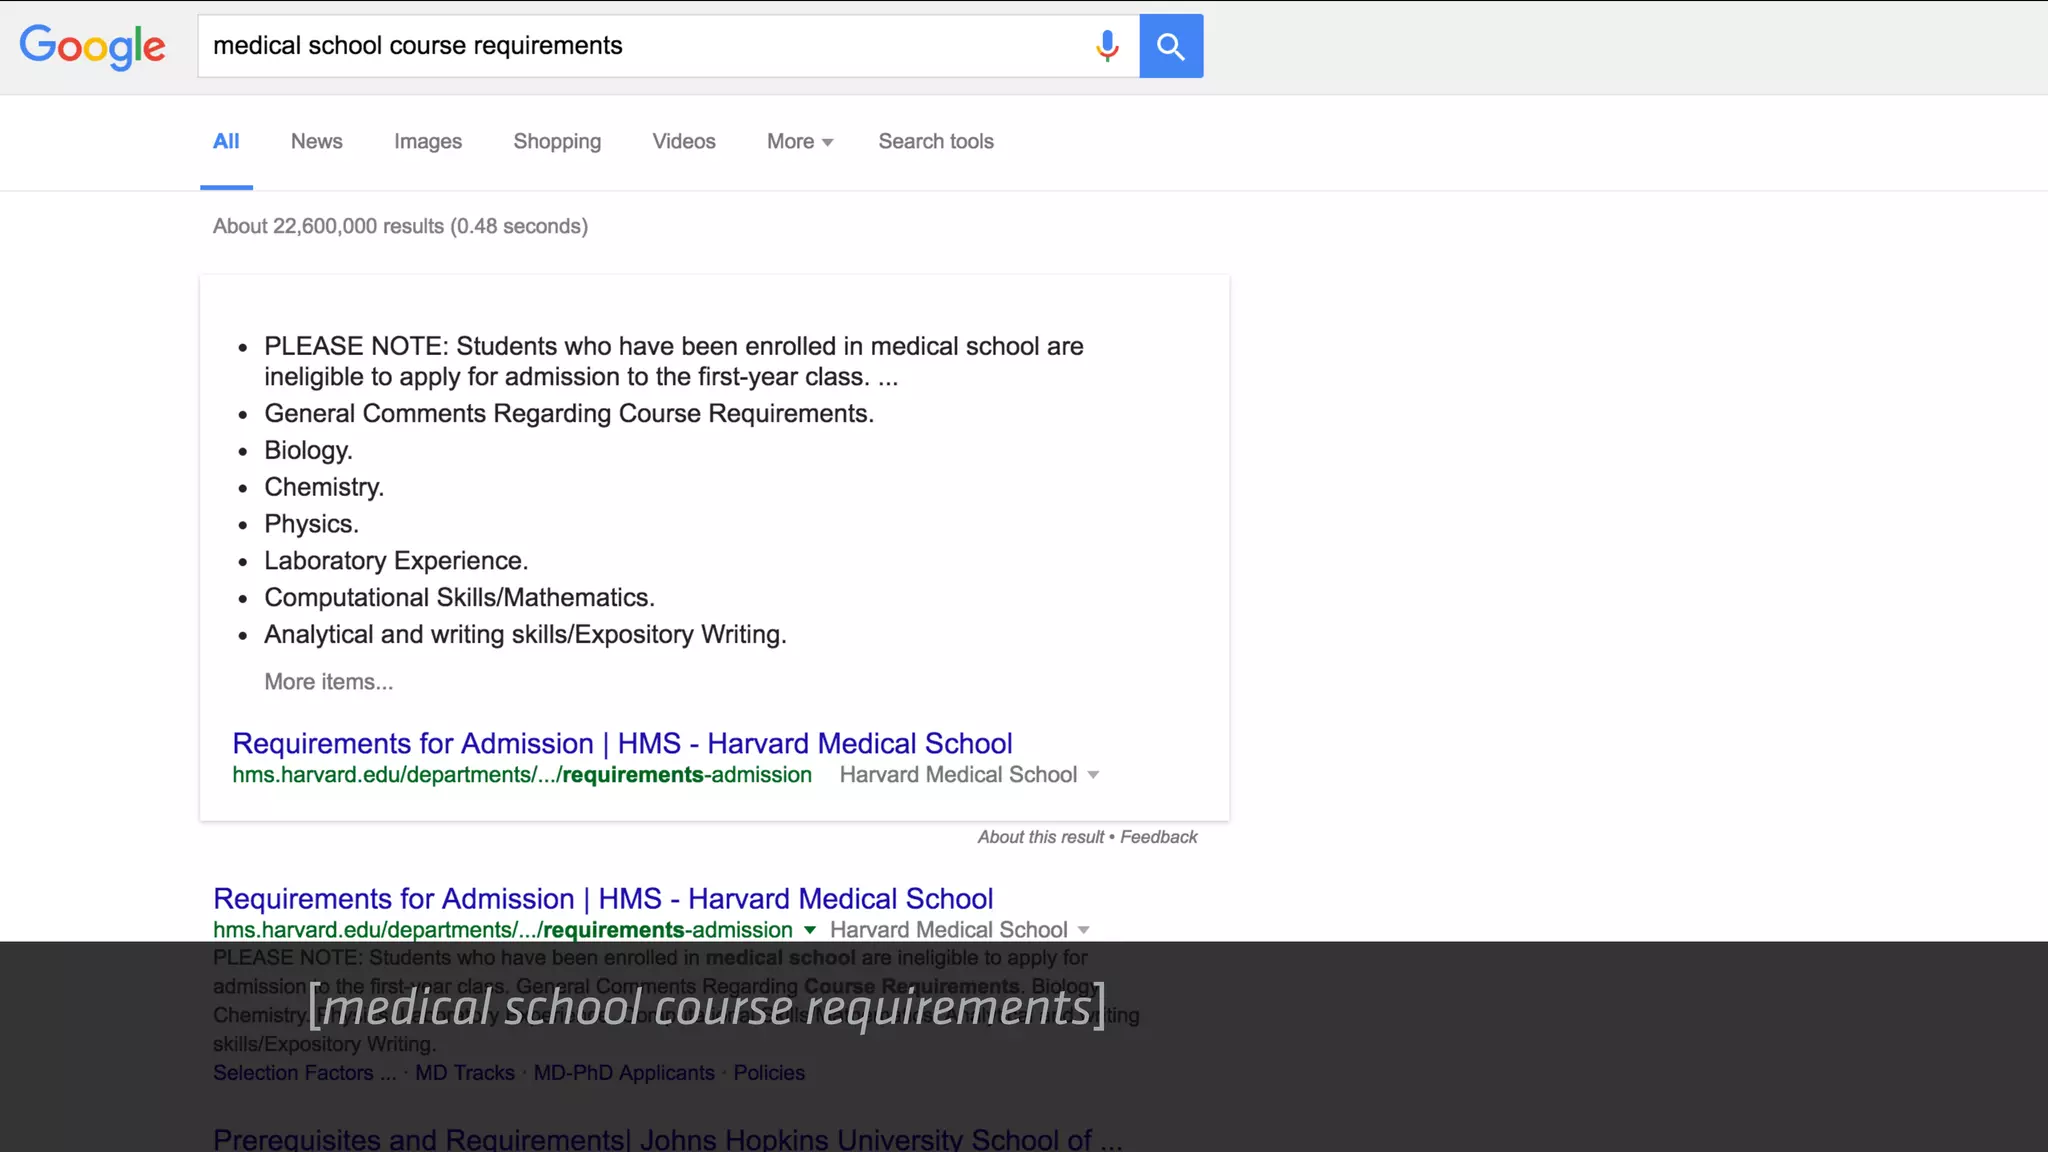
Task: Click 'About this result' link
Action: coord(1040,837)
